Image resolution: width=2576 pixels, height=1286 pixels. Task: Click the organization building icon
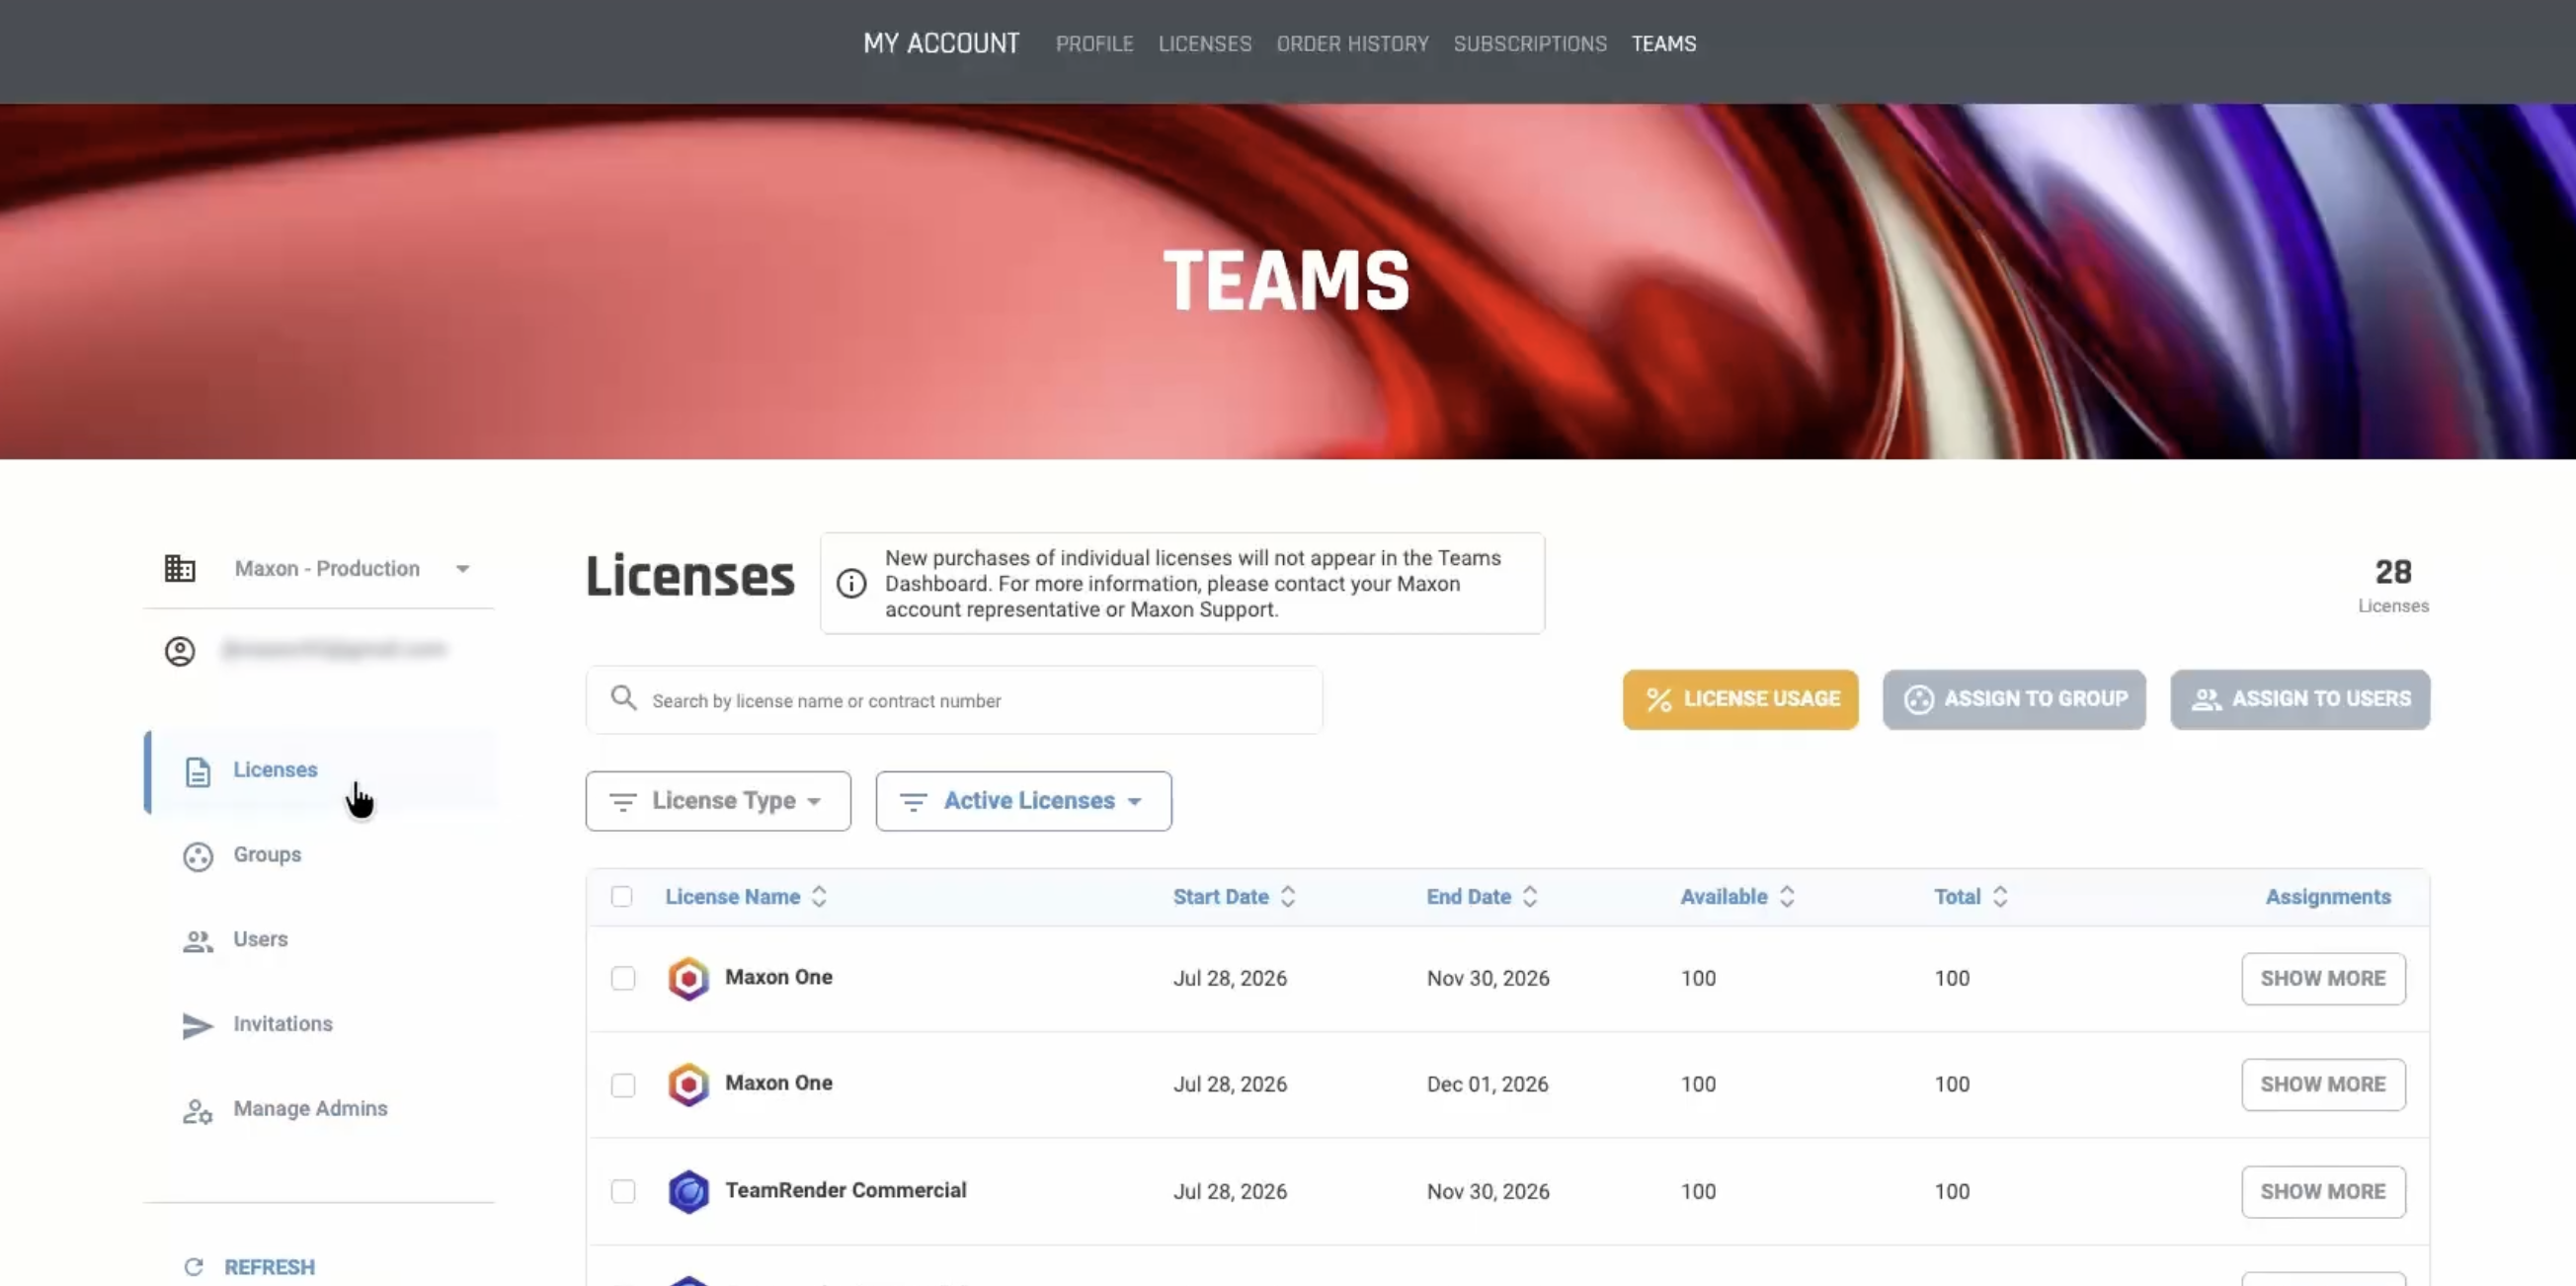pos(180,568)
